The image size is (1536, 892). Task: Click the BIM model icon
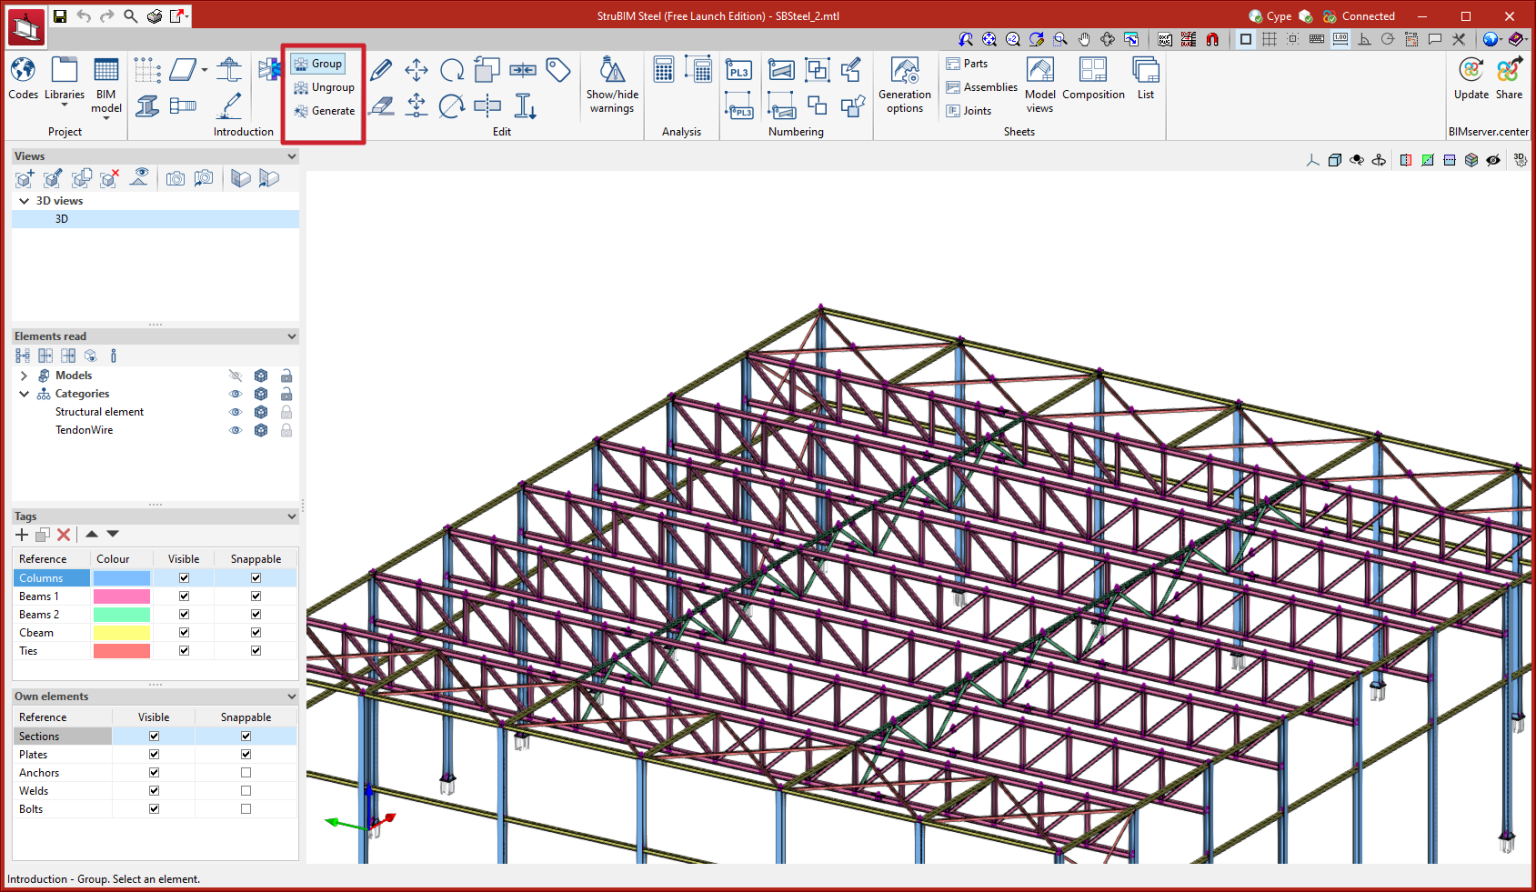coord(106,71)
